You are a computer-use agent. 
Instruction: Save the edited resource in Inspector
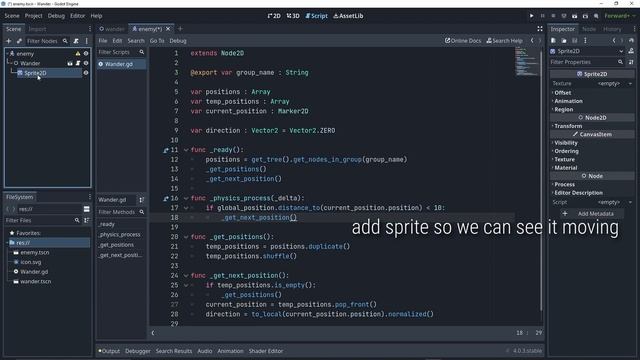[x=574, y=40]
